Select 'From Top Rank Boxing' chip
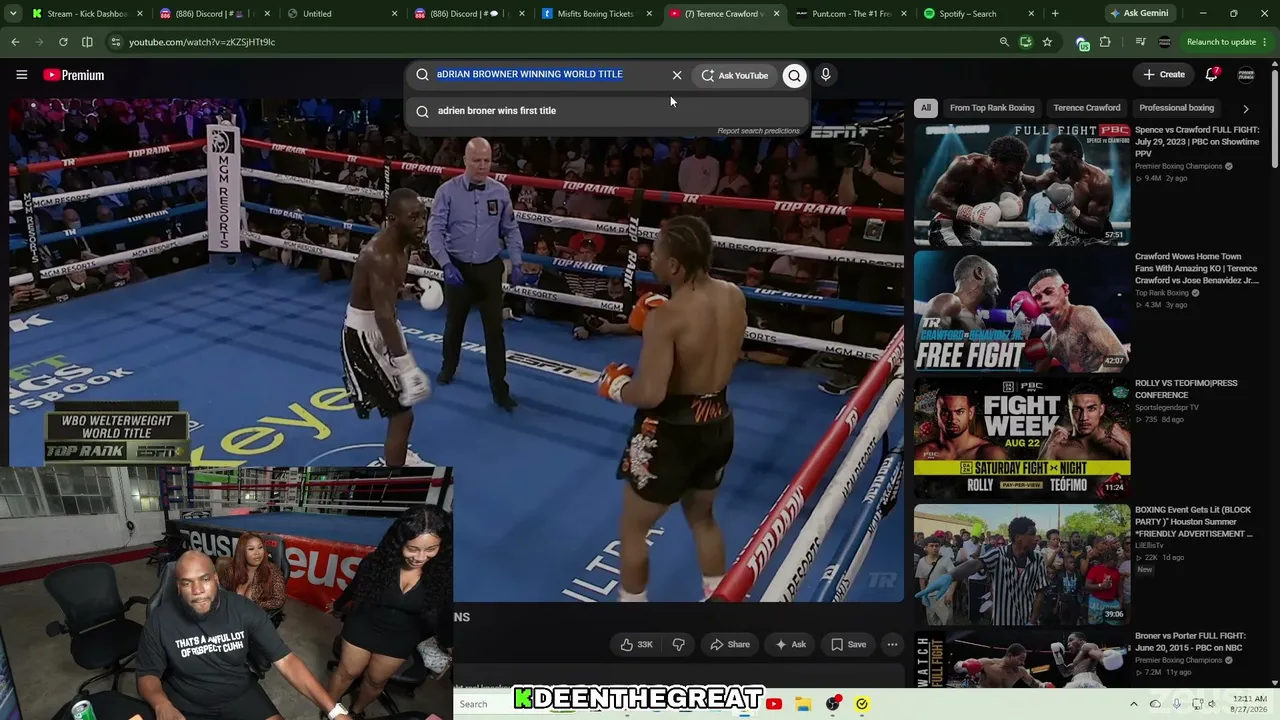 pos(992,108)
